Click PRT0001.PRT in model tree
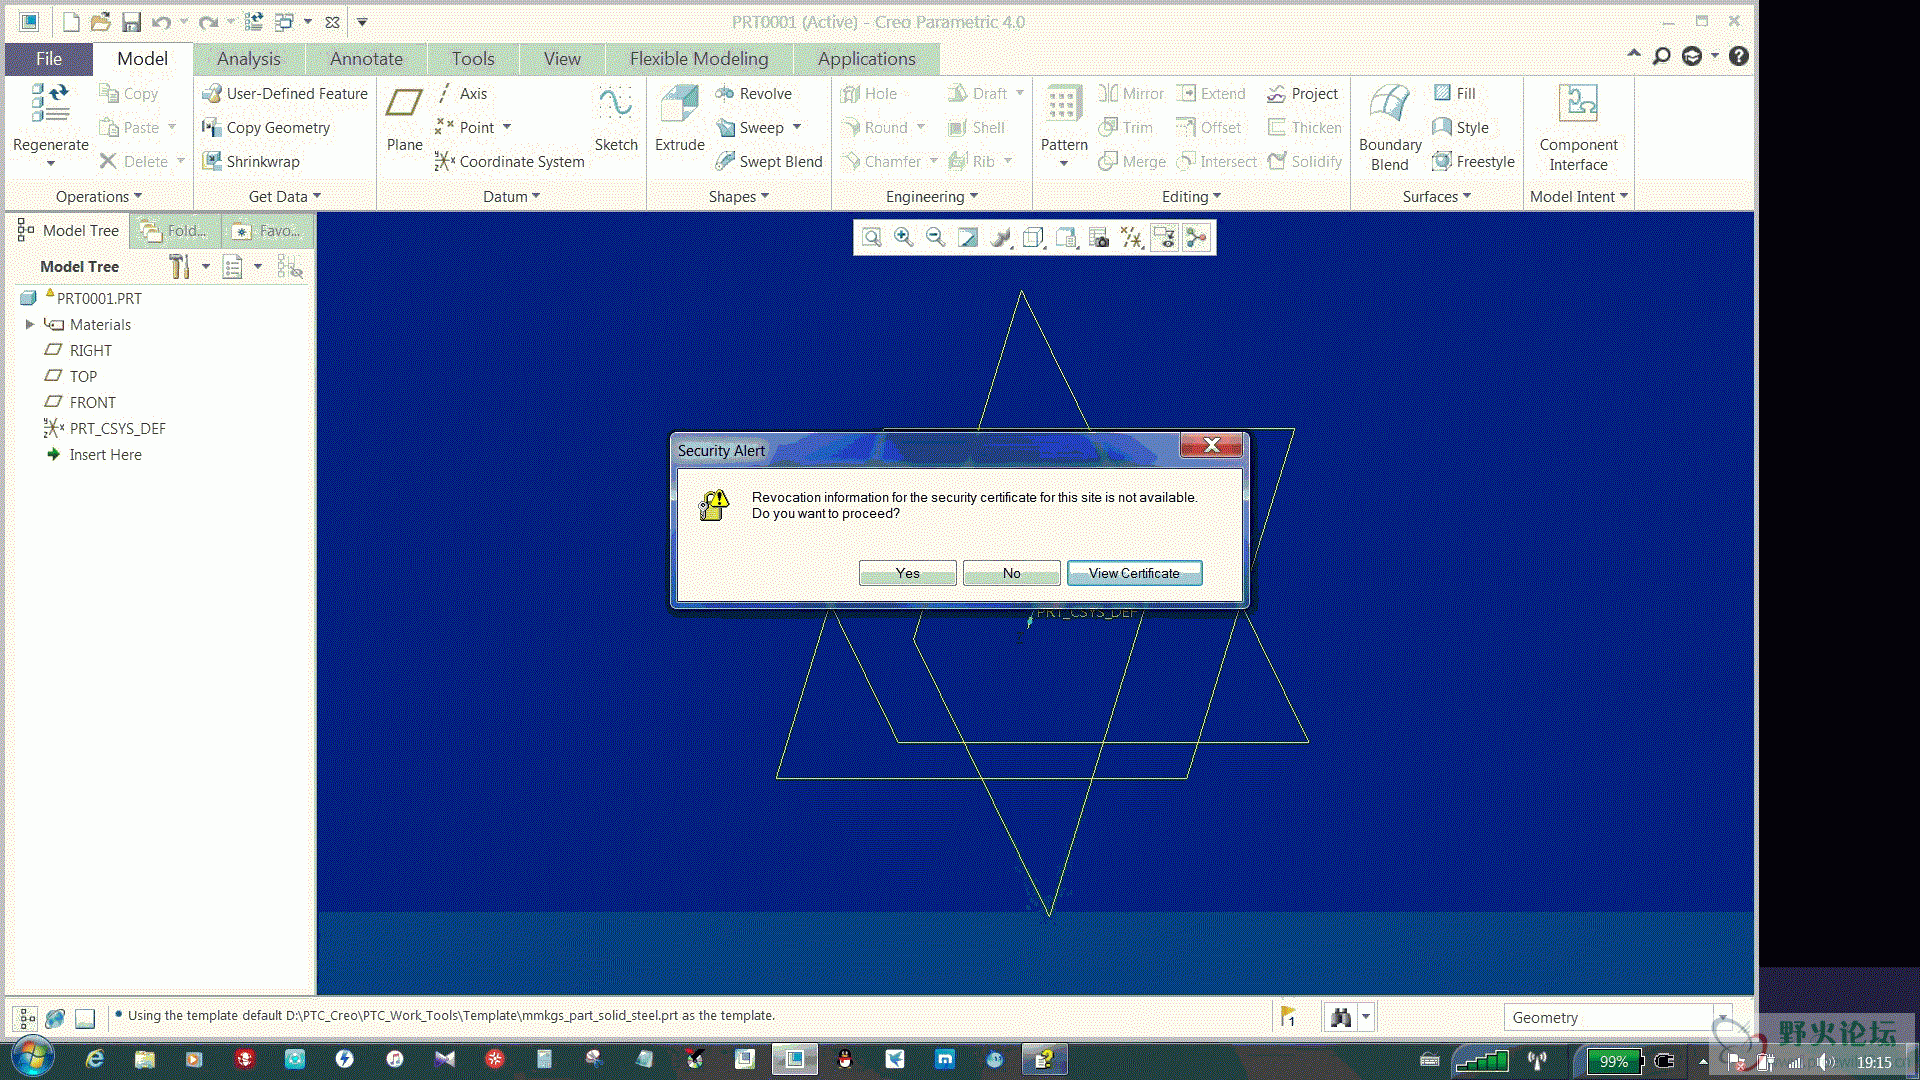 pyautogui.click(x=98, y=297)
